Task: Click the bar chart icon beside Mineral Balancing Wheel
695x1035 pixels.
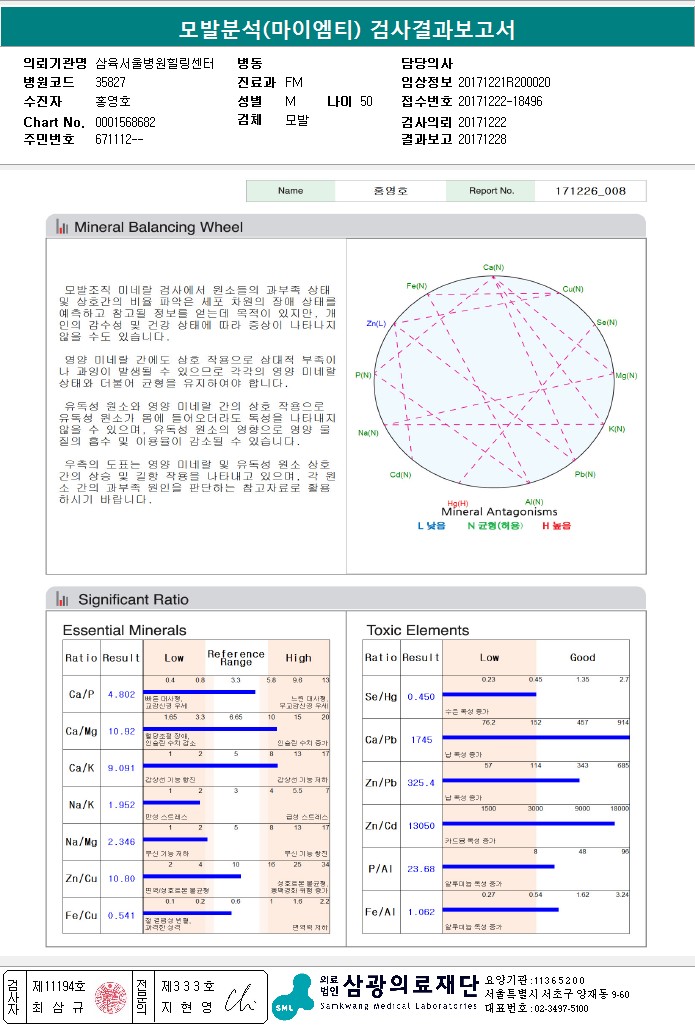Action: point(62,227)
